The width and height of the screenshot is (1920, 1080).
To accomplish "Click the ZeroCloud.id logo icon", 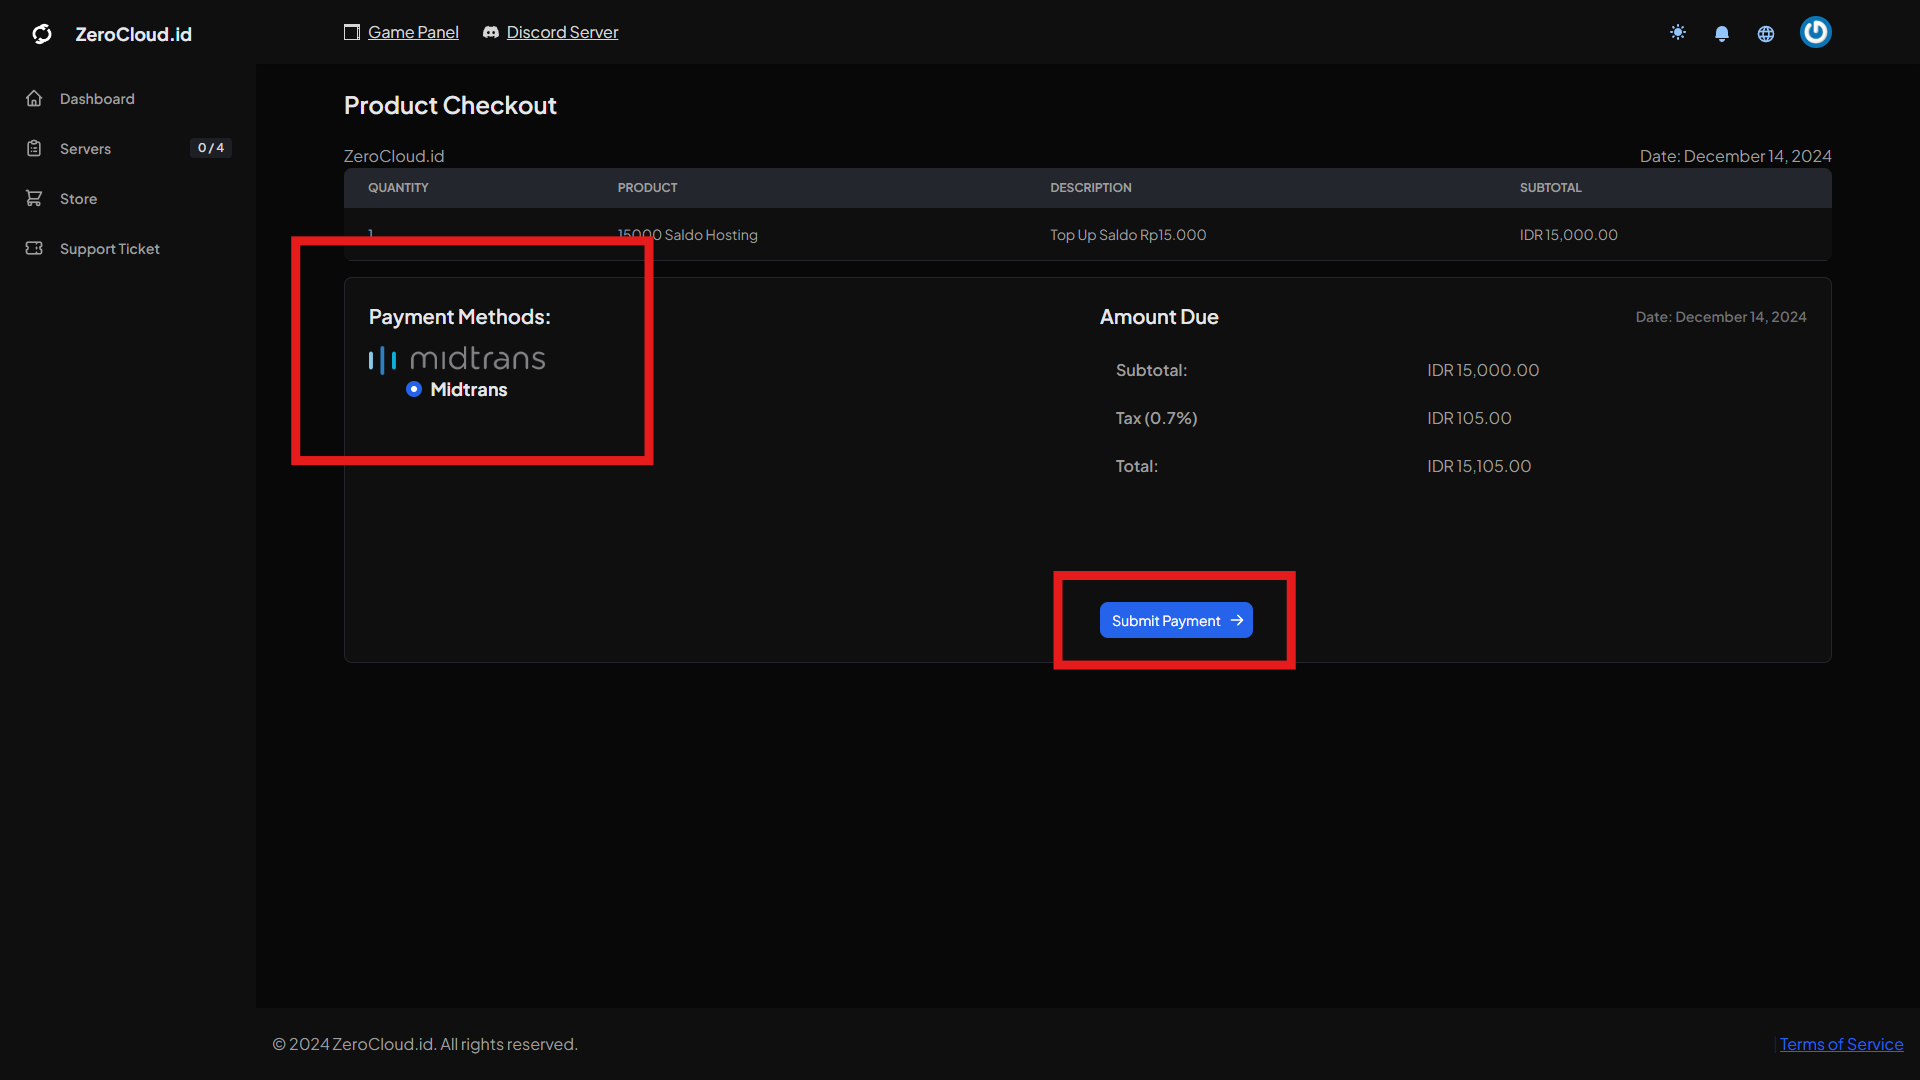I will pos(41,33).
